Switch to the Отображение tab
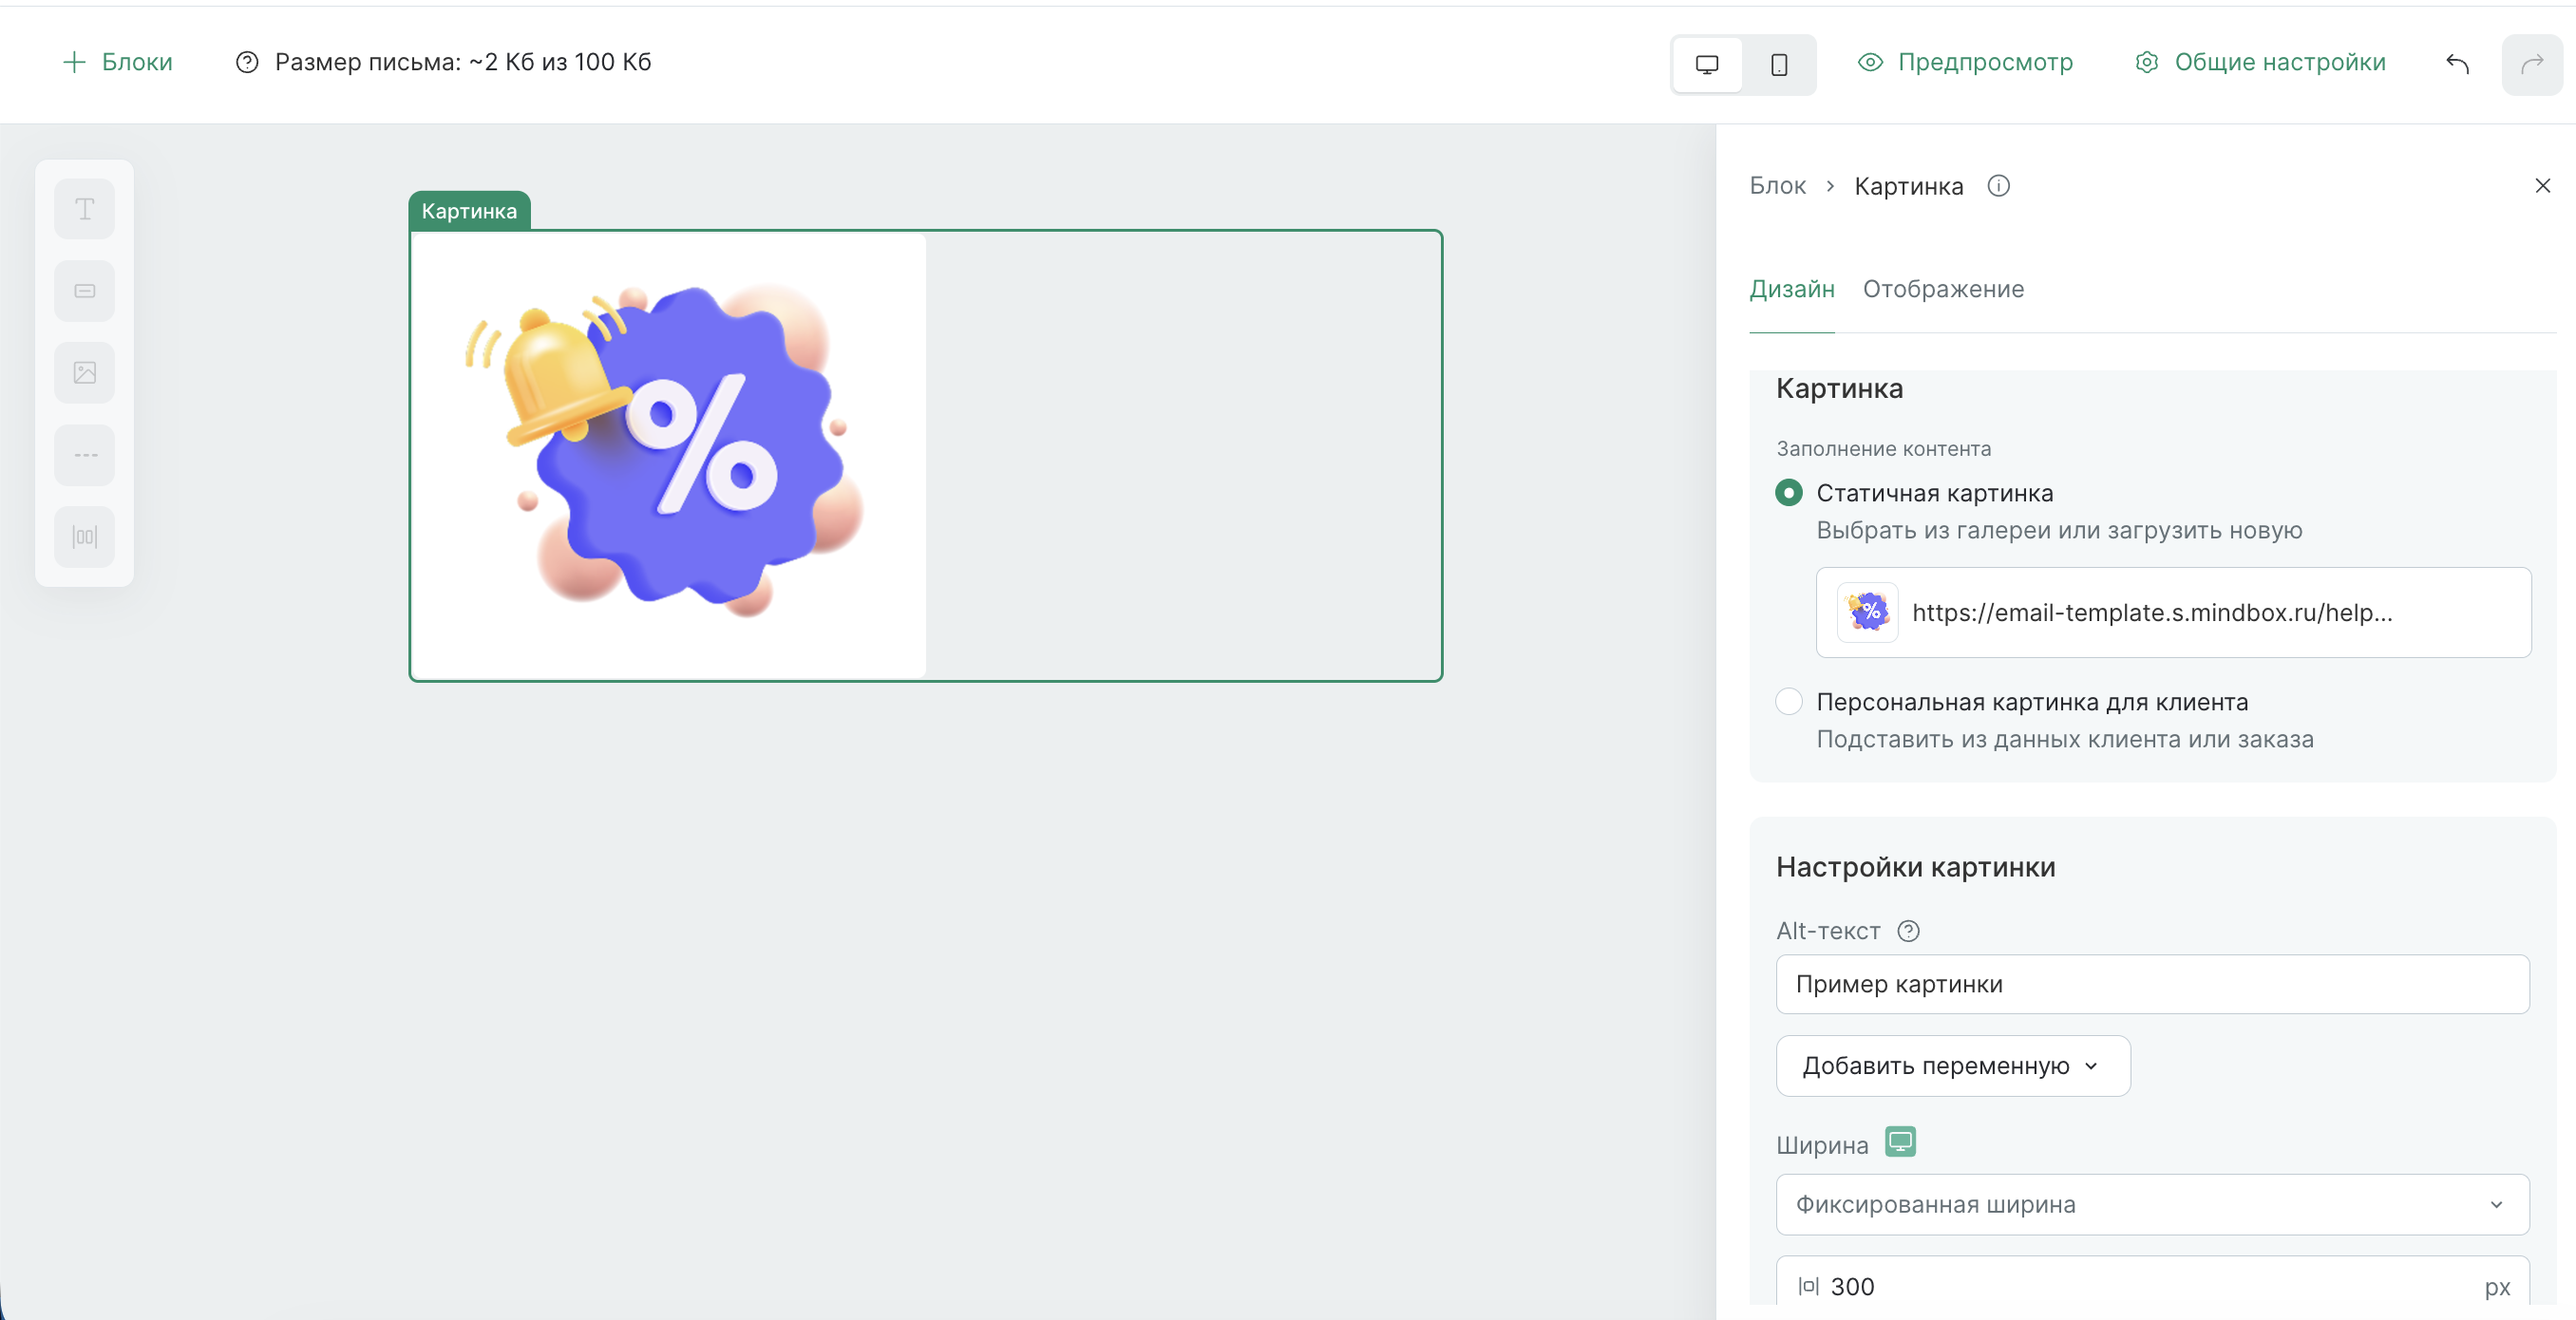Screen dimensions: 2576x1320 coord(1942,289)
